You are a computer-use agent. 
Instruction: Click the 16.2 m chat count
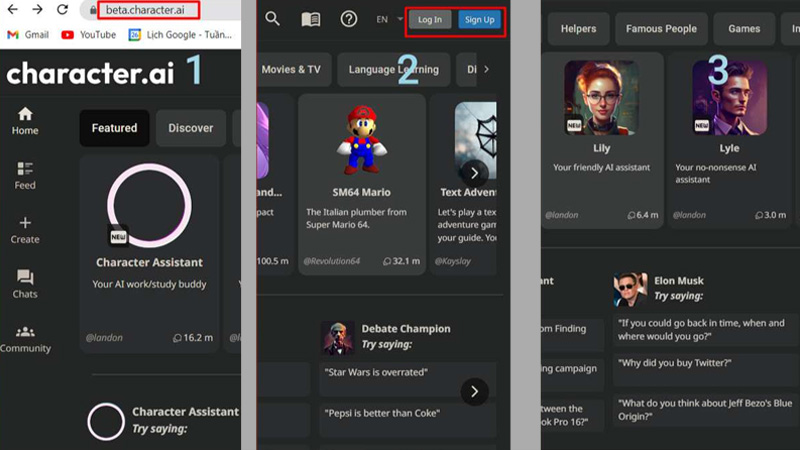[193, 338]
